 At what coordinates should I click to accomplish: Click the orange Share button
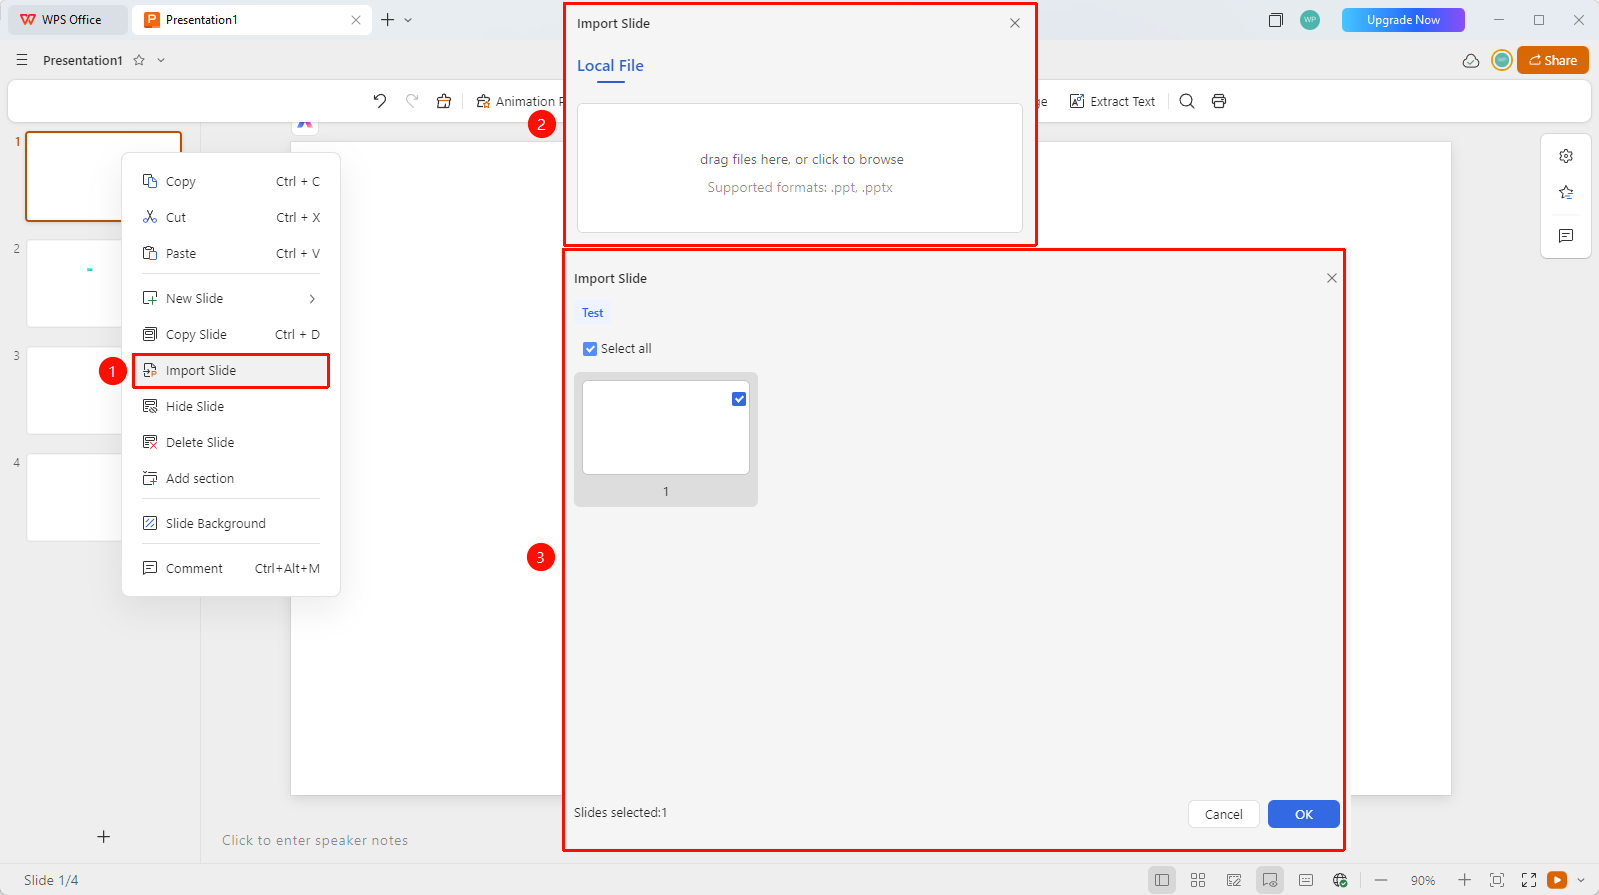coord(1553,60)
